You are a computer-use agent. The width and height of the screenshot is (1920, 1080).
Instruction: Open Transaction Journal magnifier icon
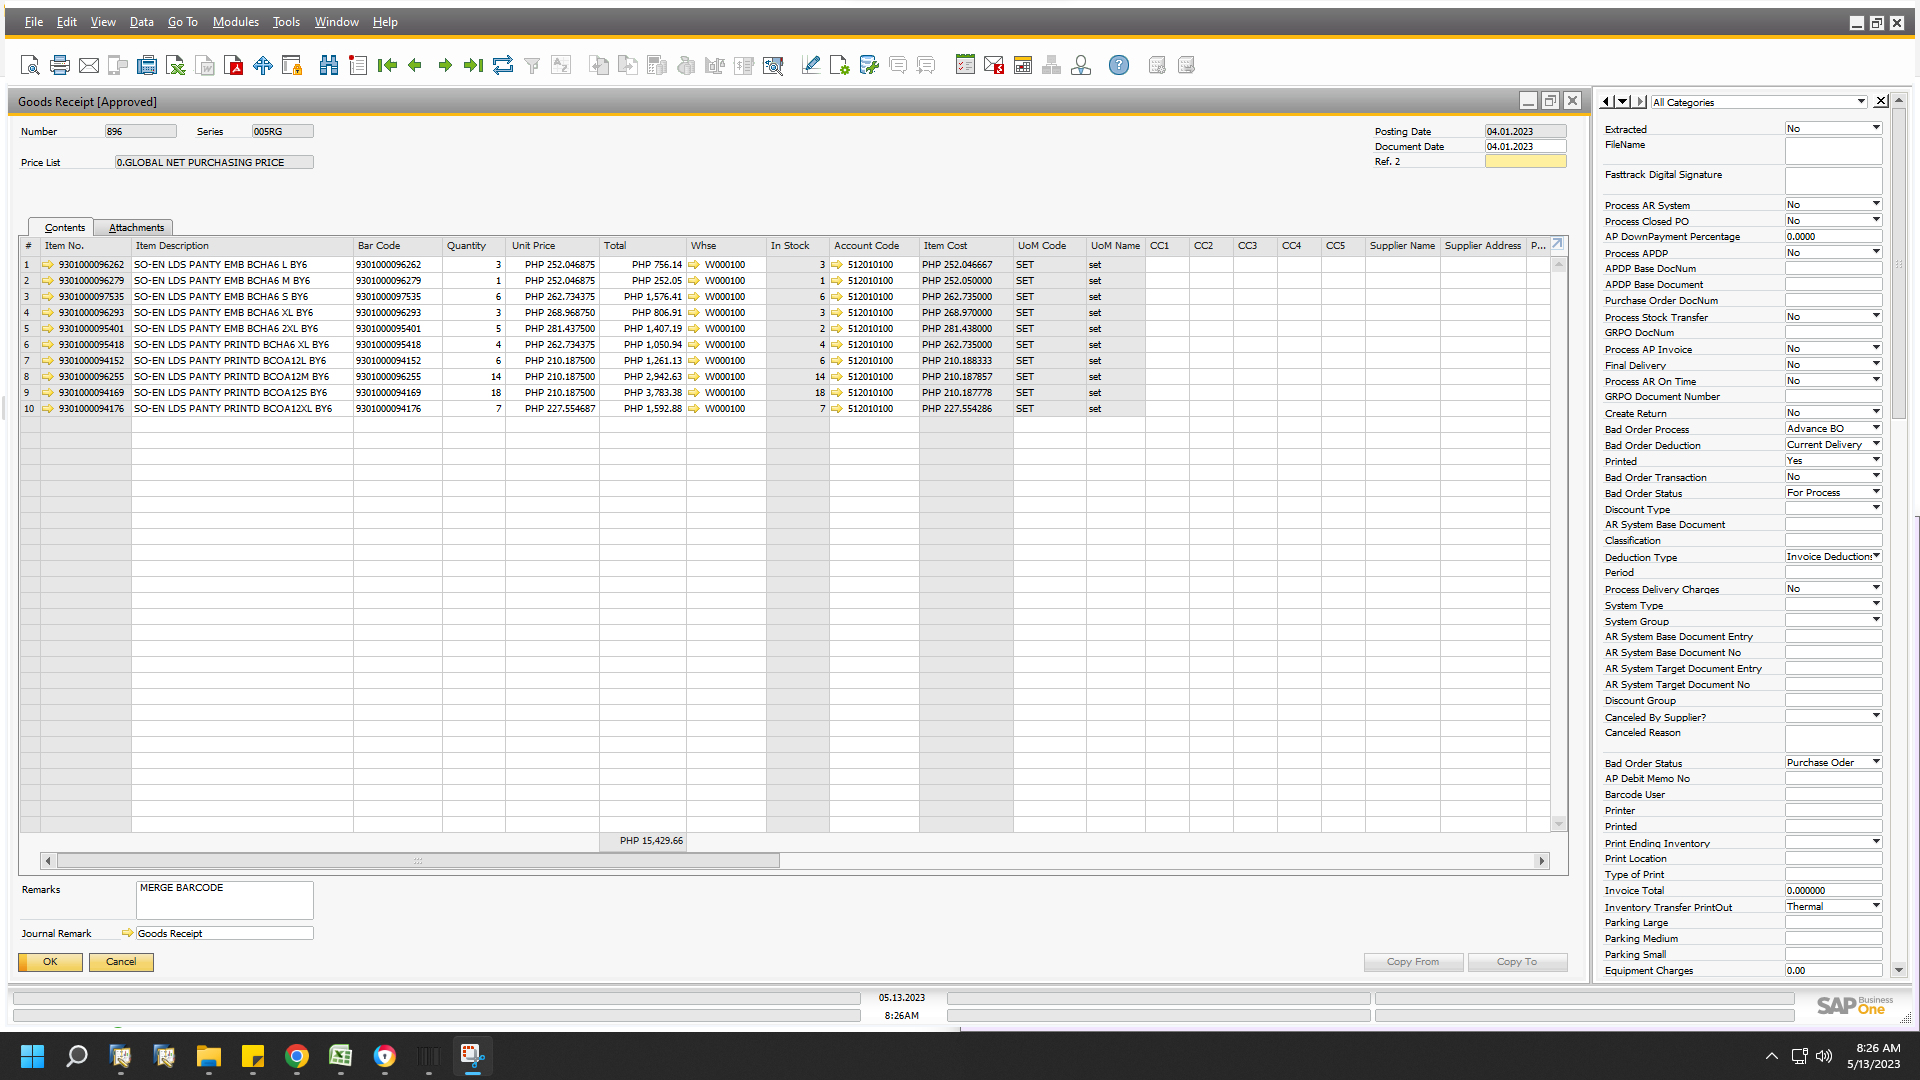(x=773, y=65)
